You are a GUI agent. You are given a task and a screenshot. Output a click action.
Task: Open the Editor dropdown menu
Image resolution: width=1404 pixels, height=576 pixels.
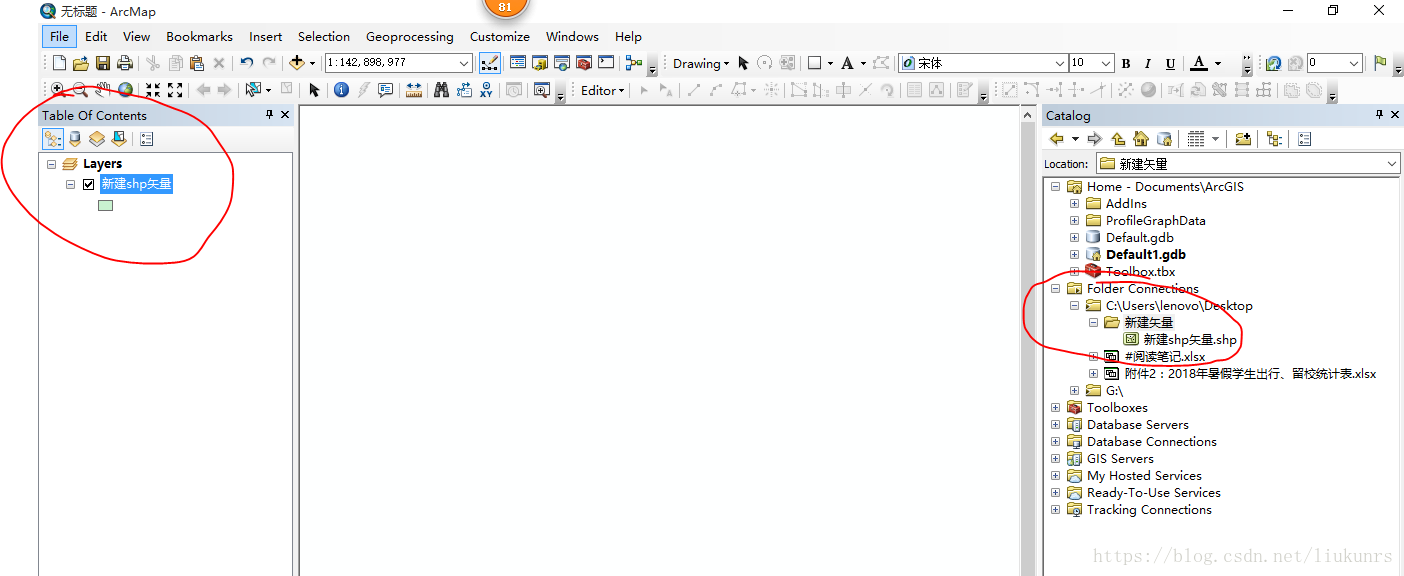[x=602, y=90]
